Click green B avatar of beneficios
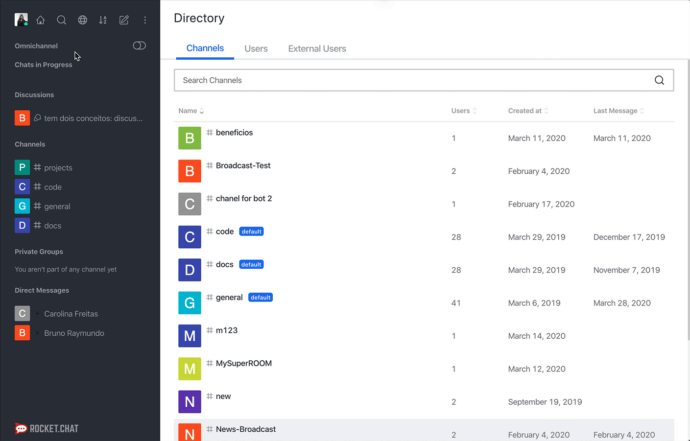 [x=190, y=138]
